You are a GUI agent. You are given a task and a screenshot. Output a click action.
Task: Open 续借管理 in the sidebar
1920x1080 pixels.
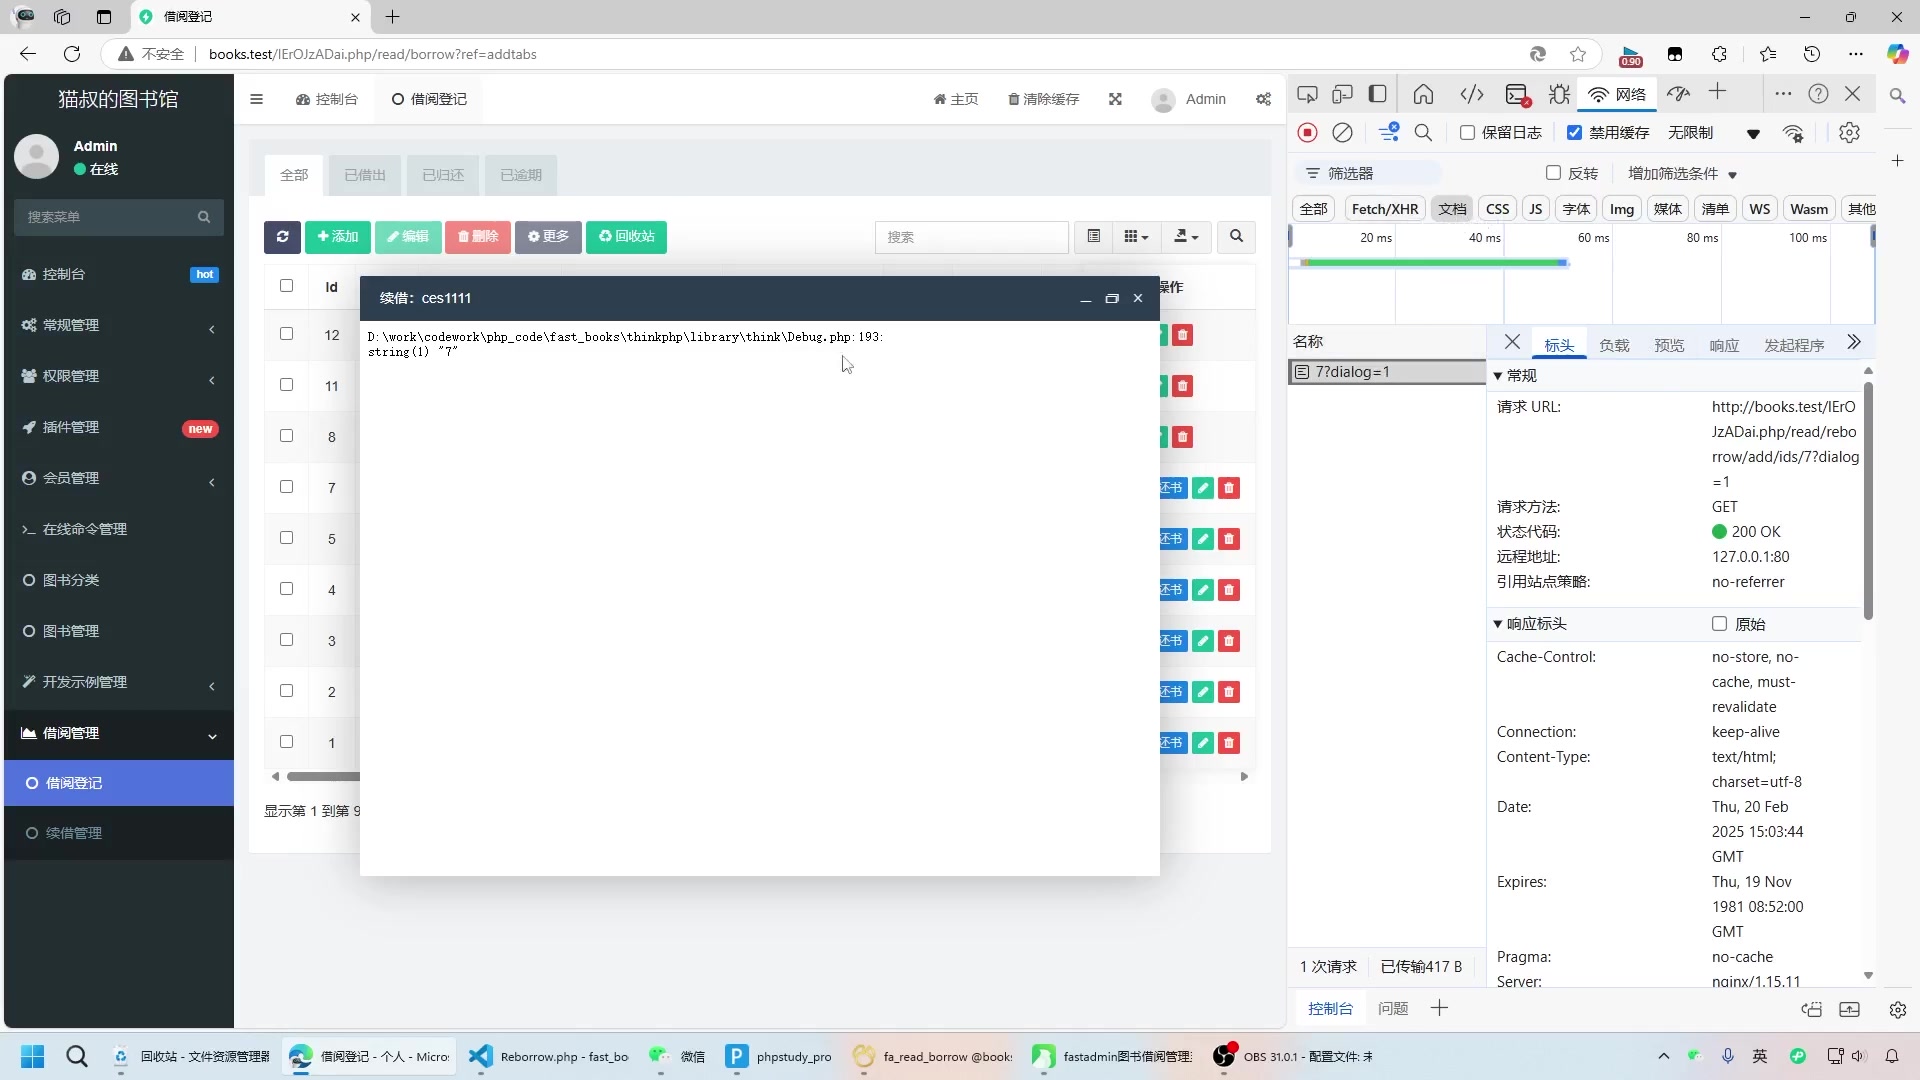coord(119,834)
